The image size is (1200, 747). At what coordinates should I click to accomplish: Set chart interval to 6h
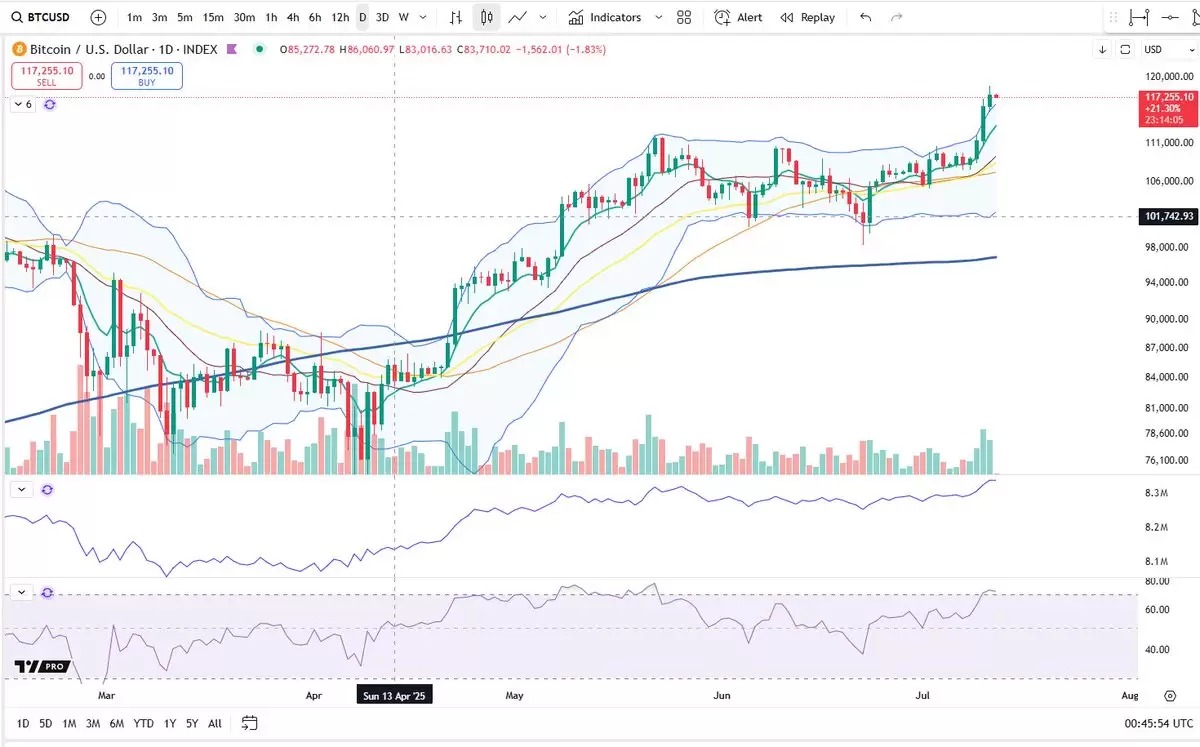[315, 17]
